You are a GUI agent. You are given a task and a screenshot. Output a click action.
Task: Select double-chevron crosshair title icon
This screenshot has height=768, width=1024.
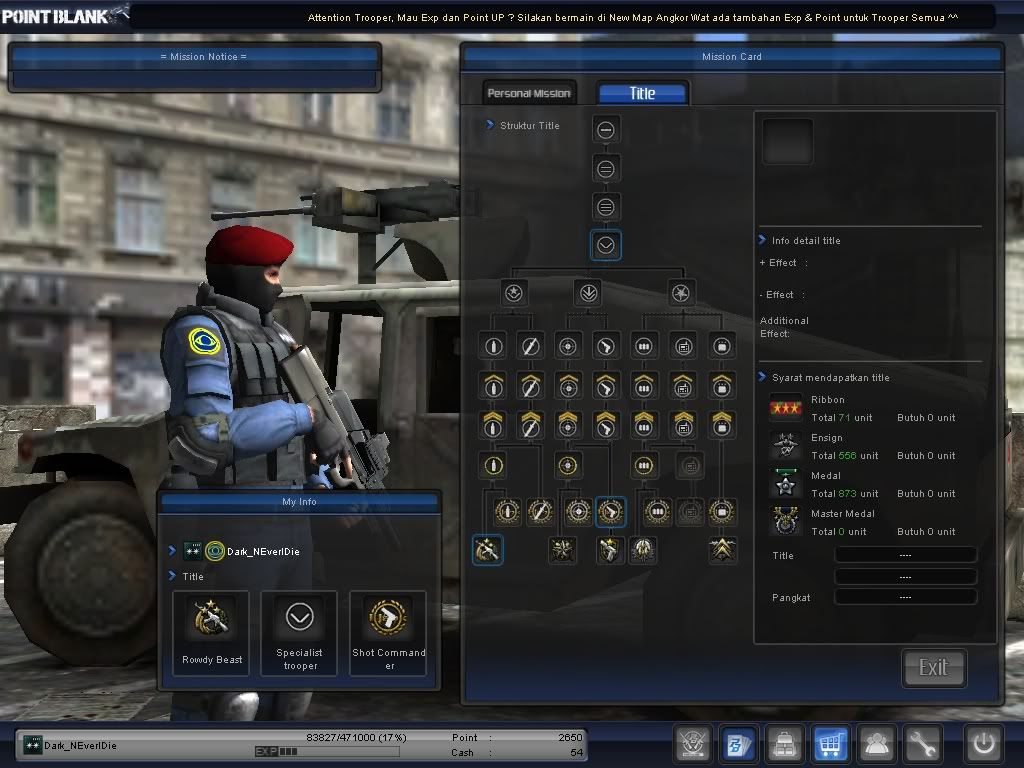pyautogui.click(x=568, y=425)
